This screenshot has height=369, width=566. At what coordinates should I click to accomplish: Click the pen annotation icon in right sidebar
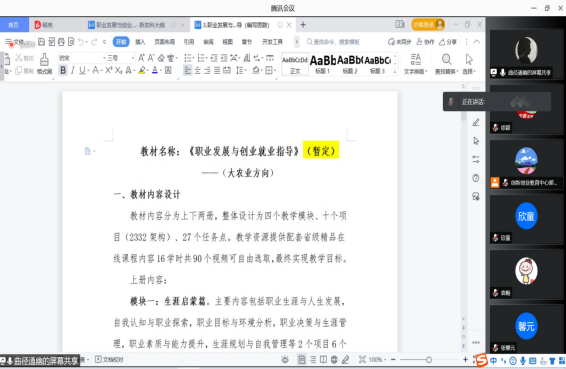click(x=476, y=123)
